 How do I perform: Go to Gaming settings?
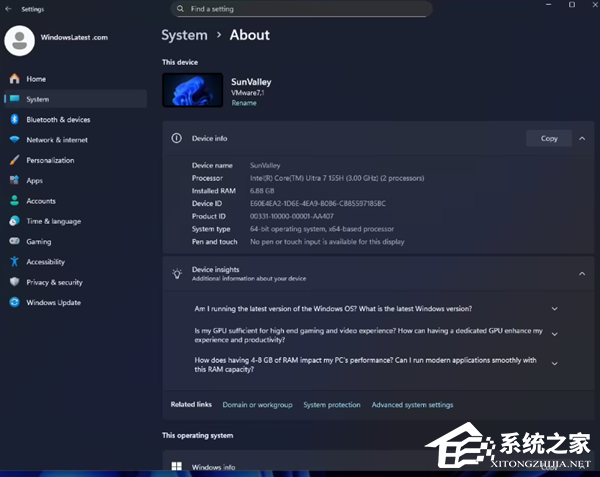tap(75, 241)
